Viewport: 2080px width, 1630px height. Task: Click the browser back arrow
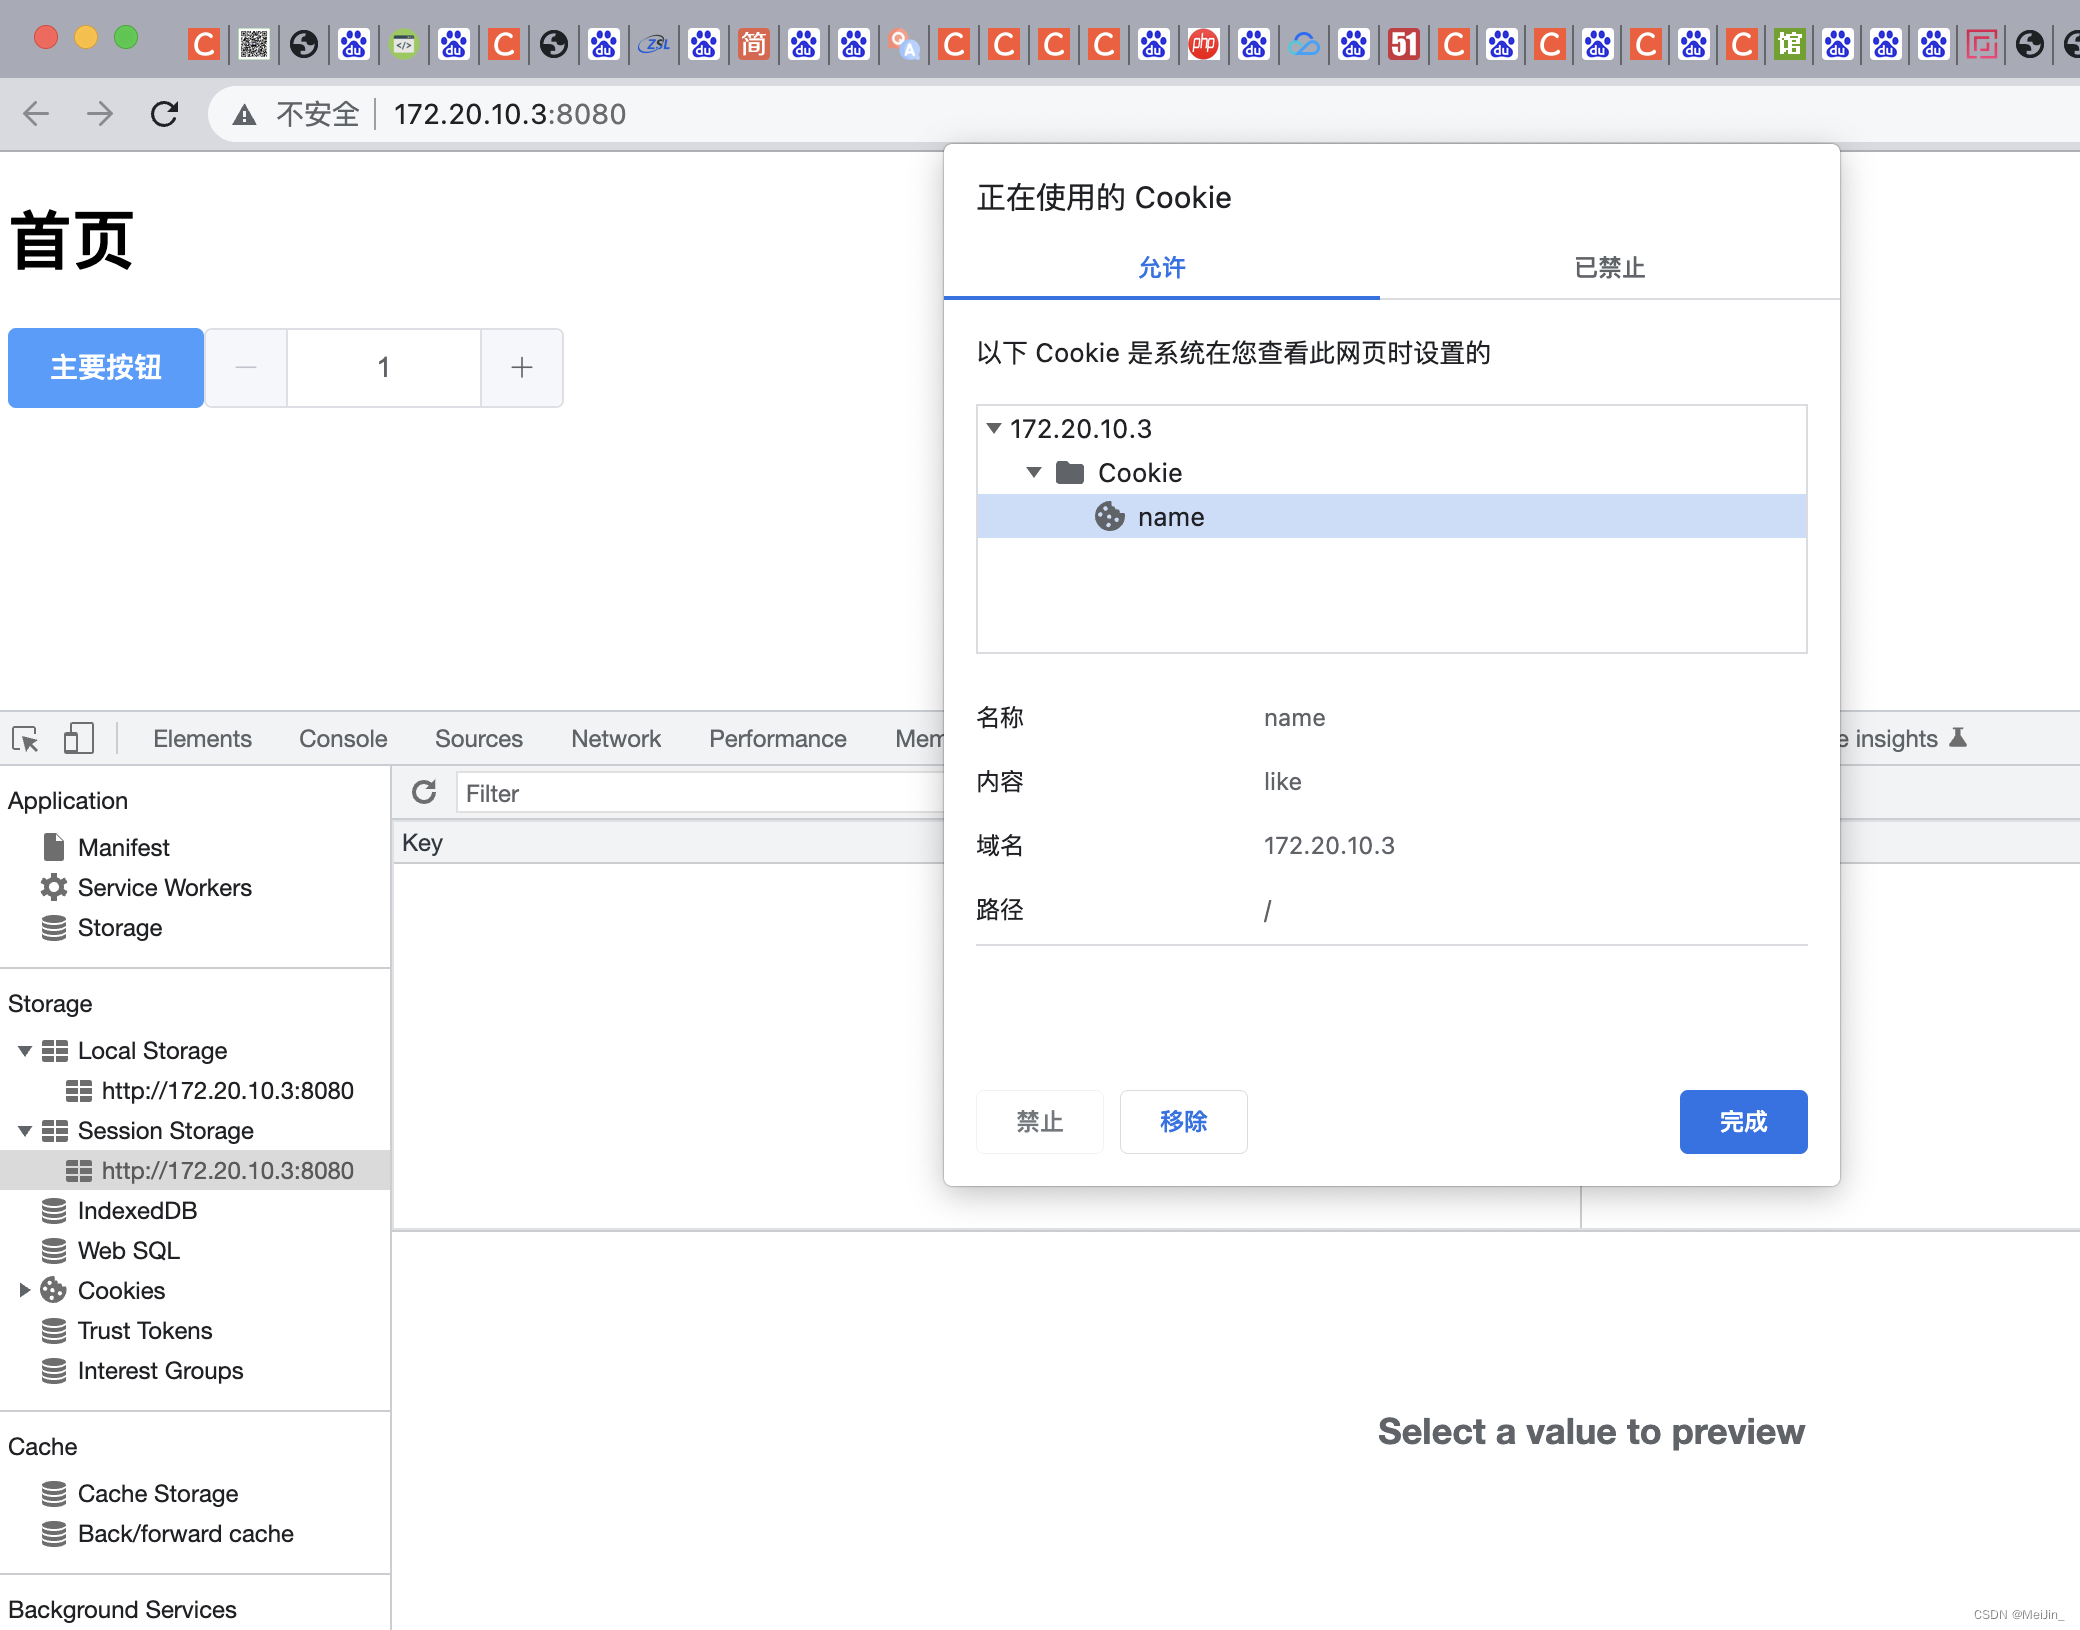[36, 114]
